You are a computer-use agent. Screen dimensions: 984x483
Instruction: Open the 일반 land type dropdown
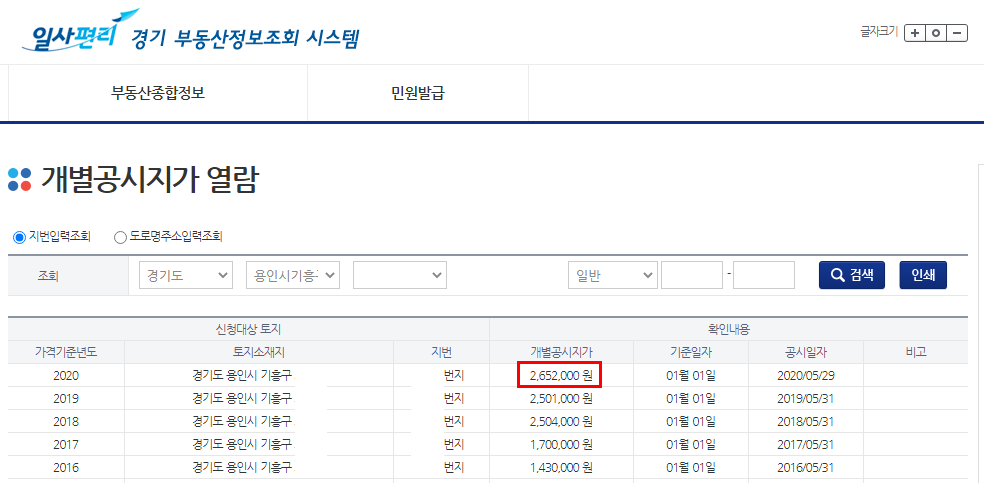(612, 275)
